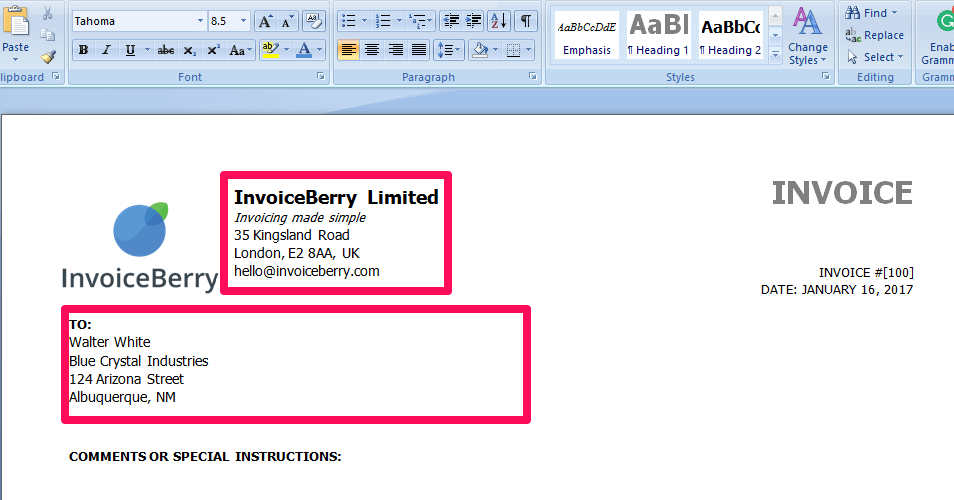Click the COMMENTS OR SPECIAL INSTRUCTIONS label
Image resolution: width=954 pixels, height=500 pixels.
coord(205,457)
